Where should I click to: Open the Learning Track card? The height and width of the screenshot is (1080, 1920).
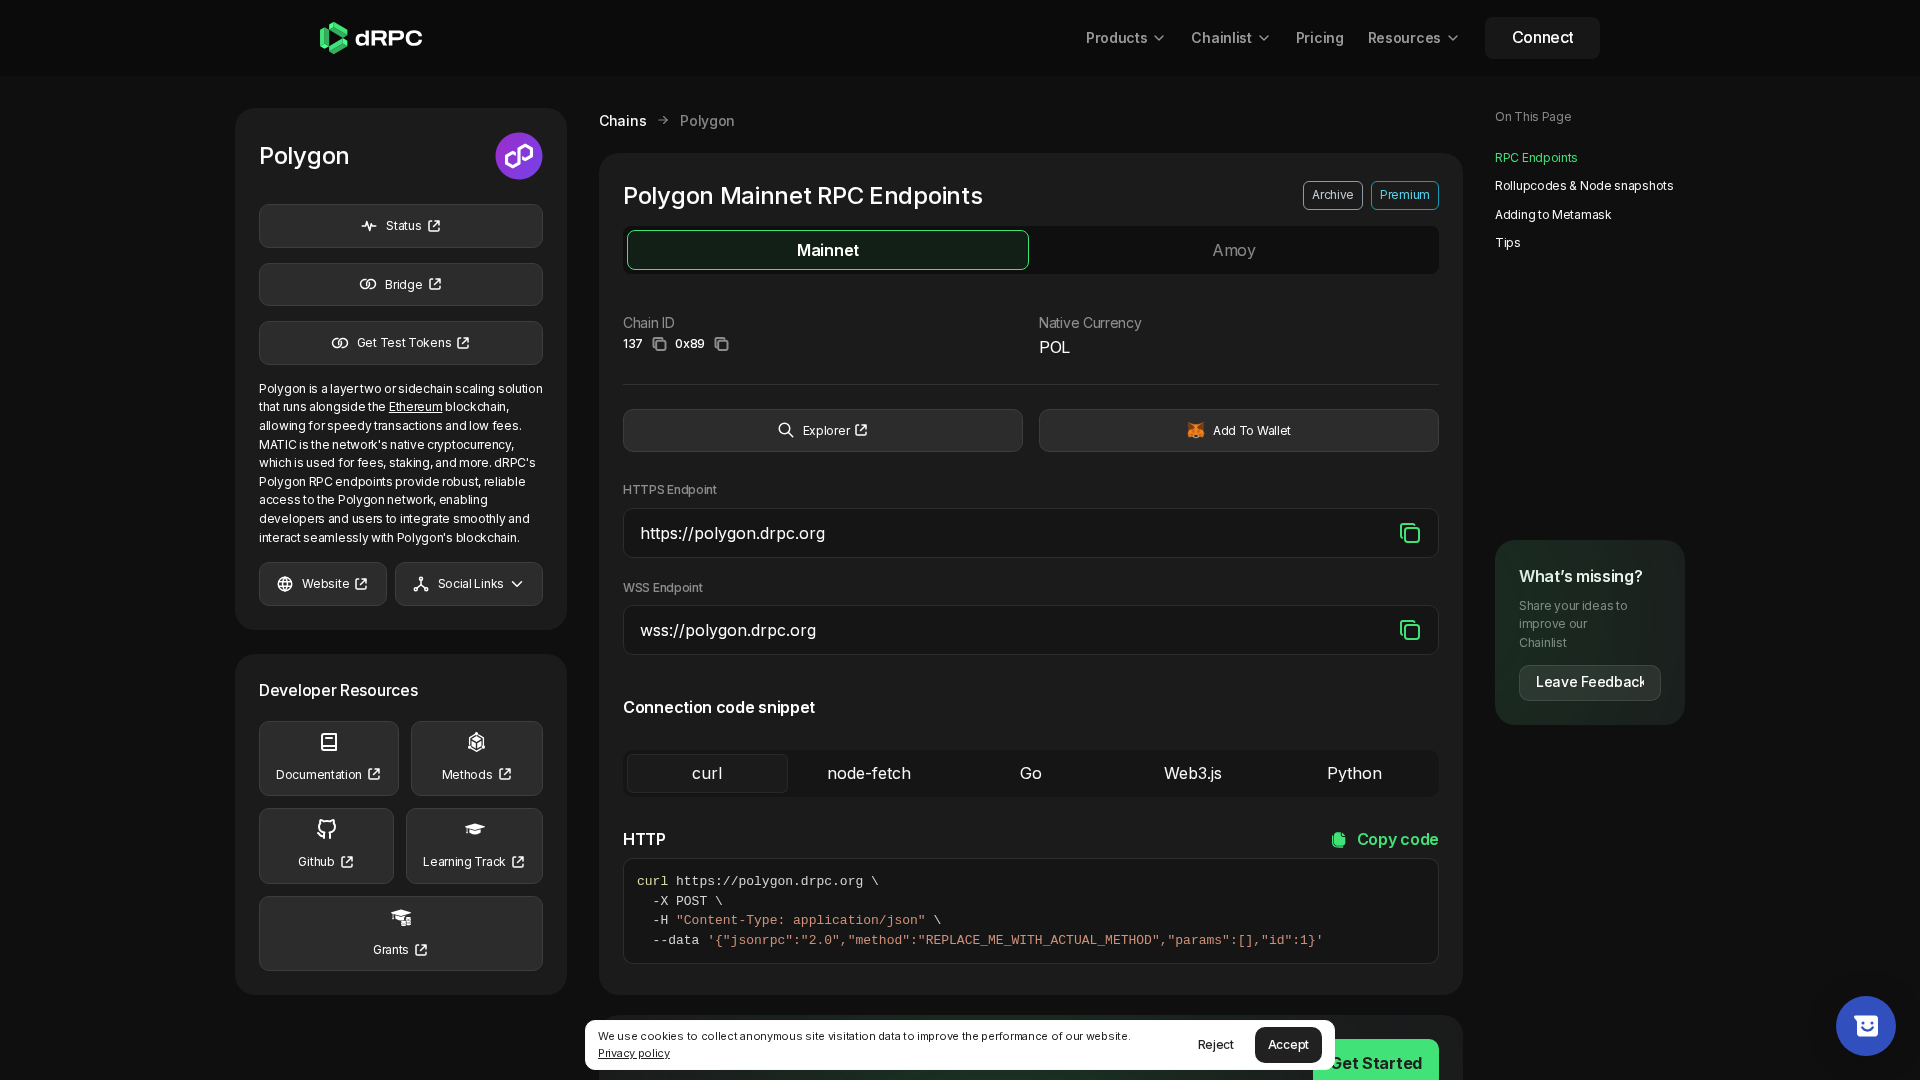tap(474, 846)
